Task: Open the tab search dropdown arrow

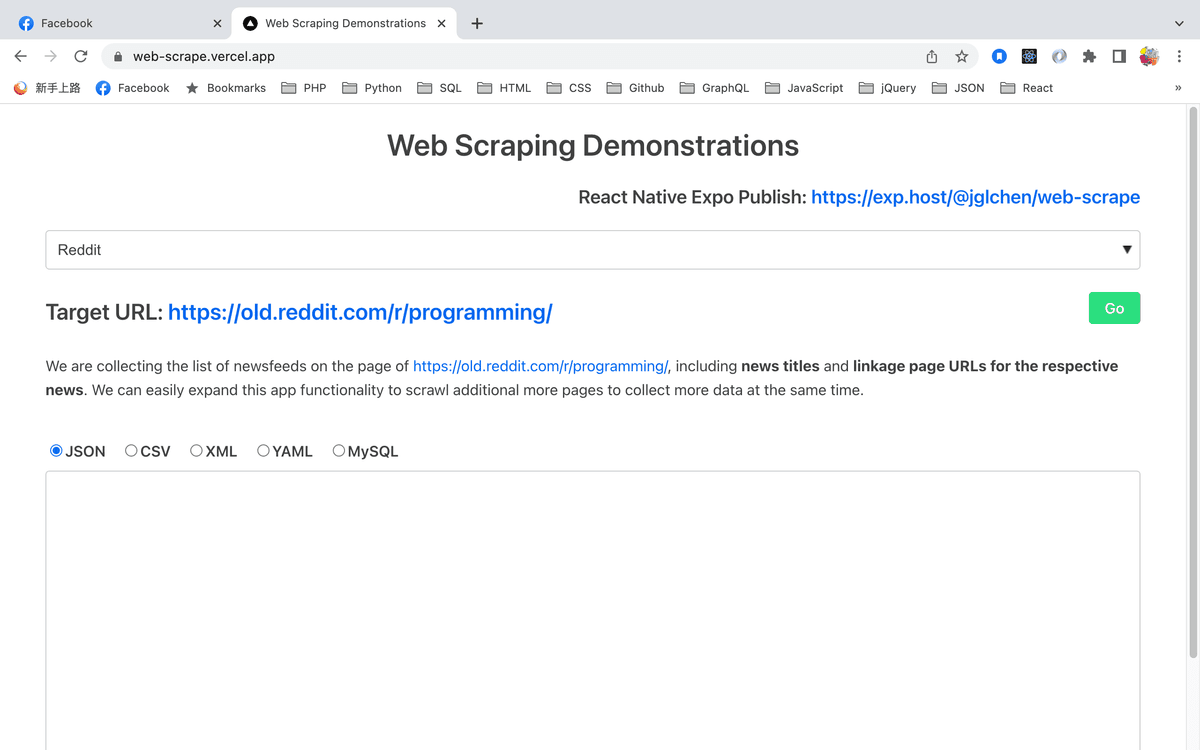Action: tap(1180, 23)
